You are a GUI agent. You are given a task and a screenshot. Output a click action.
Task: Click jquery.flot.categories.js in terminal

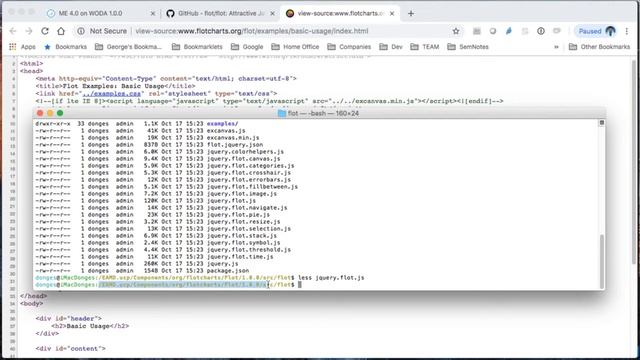pyautogui.click(x=251, y=166)
